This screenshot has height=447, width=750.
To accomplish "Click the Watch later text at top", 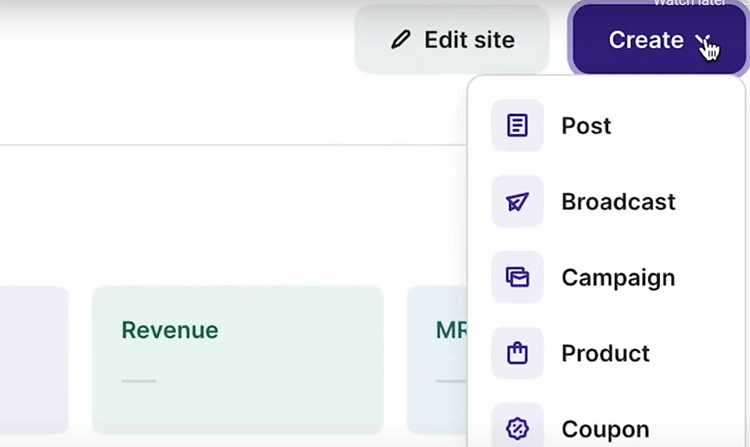I will tap(688, 3).
